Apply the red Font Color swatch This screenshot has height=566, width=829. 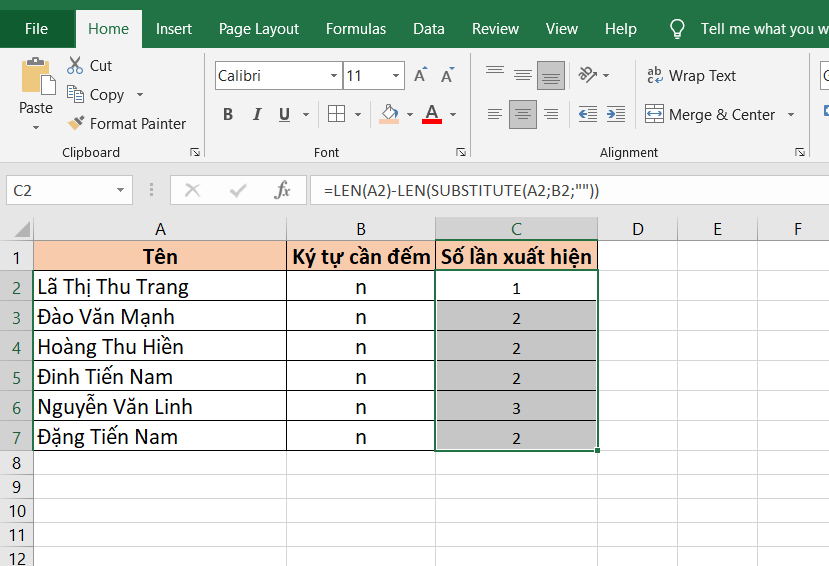point(432,114)
